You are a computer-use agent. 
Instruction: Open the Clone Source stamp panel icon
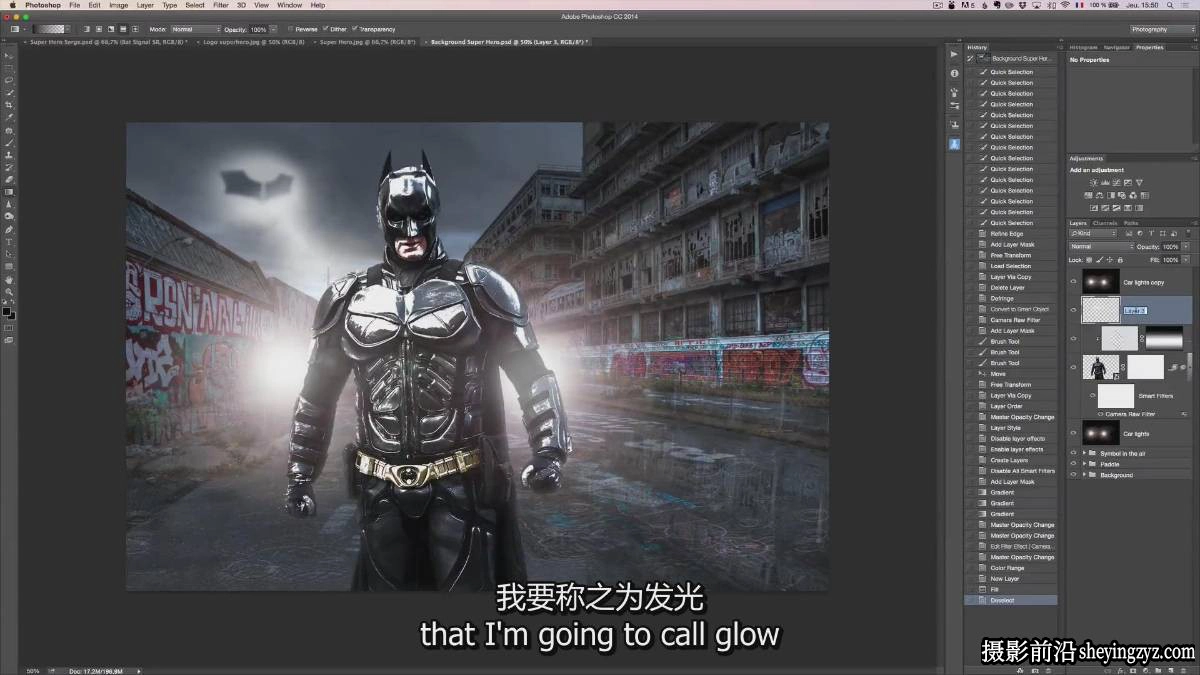pos(954,124)
